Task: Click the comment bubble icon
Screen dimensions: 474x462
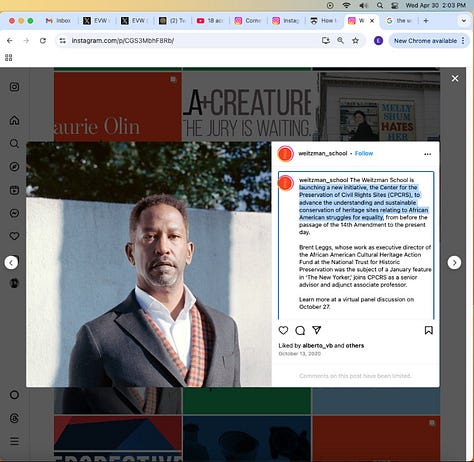Action: click(300, 330)
